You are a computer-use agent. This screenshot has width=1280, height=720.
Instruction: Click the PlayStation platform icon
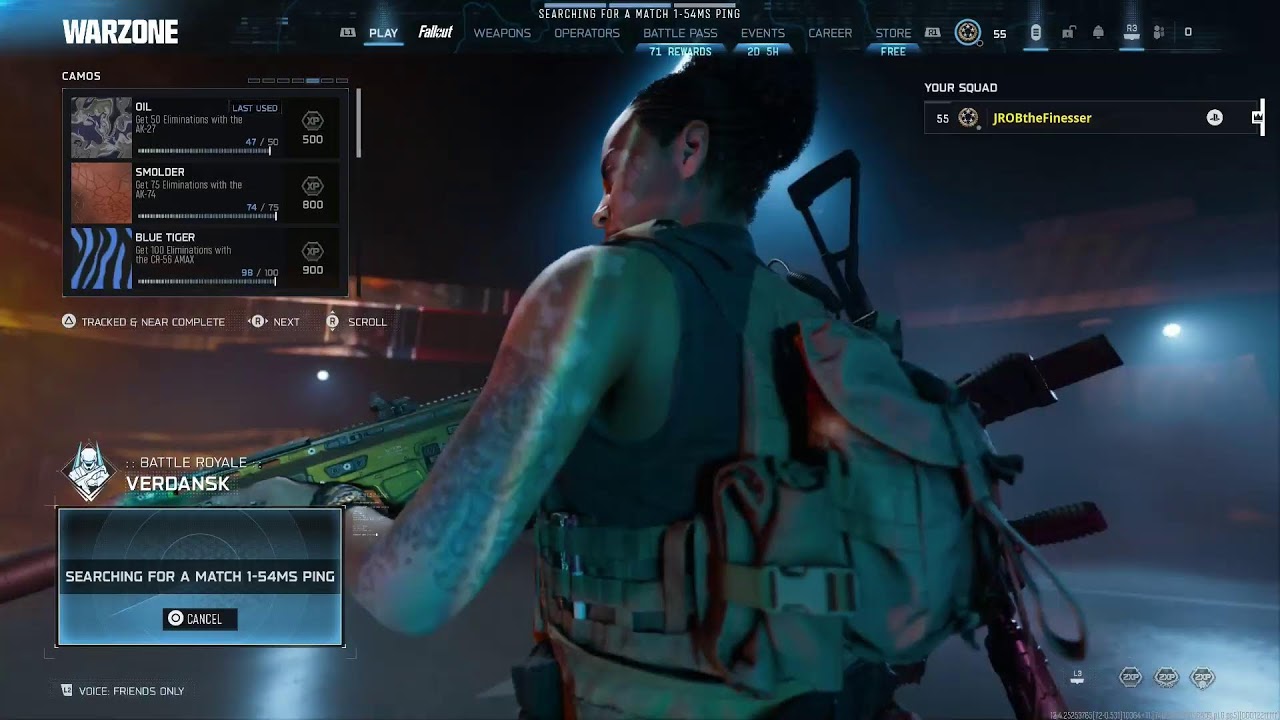click(x=1214, y=118)
